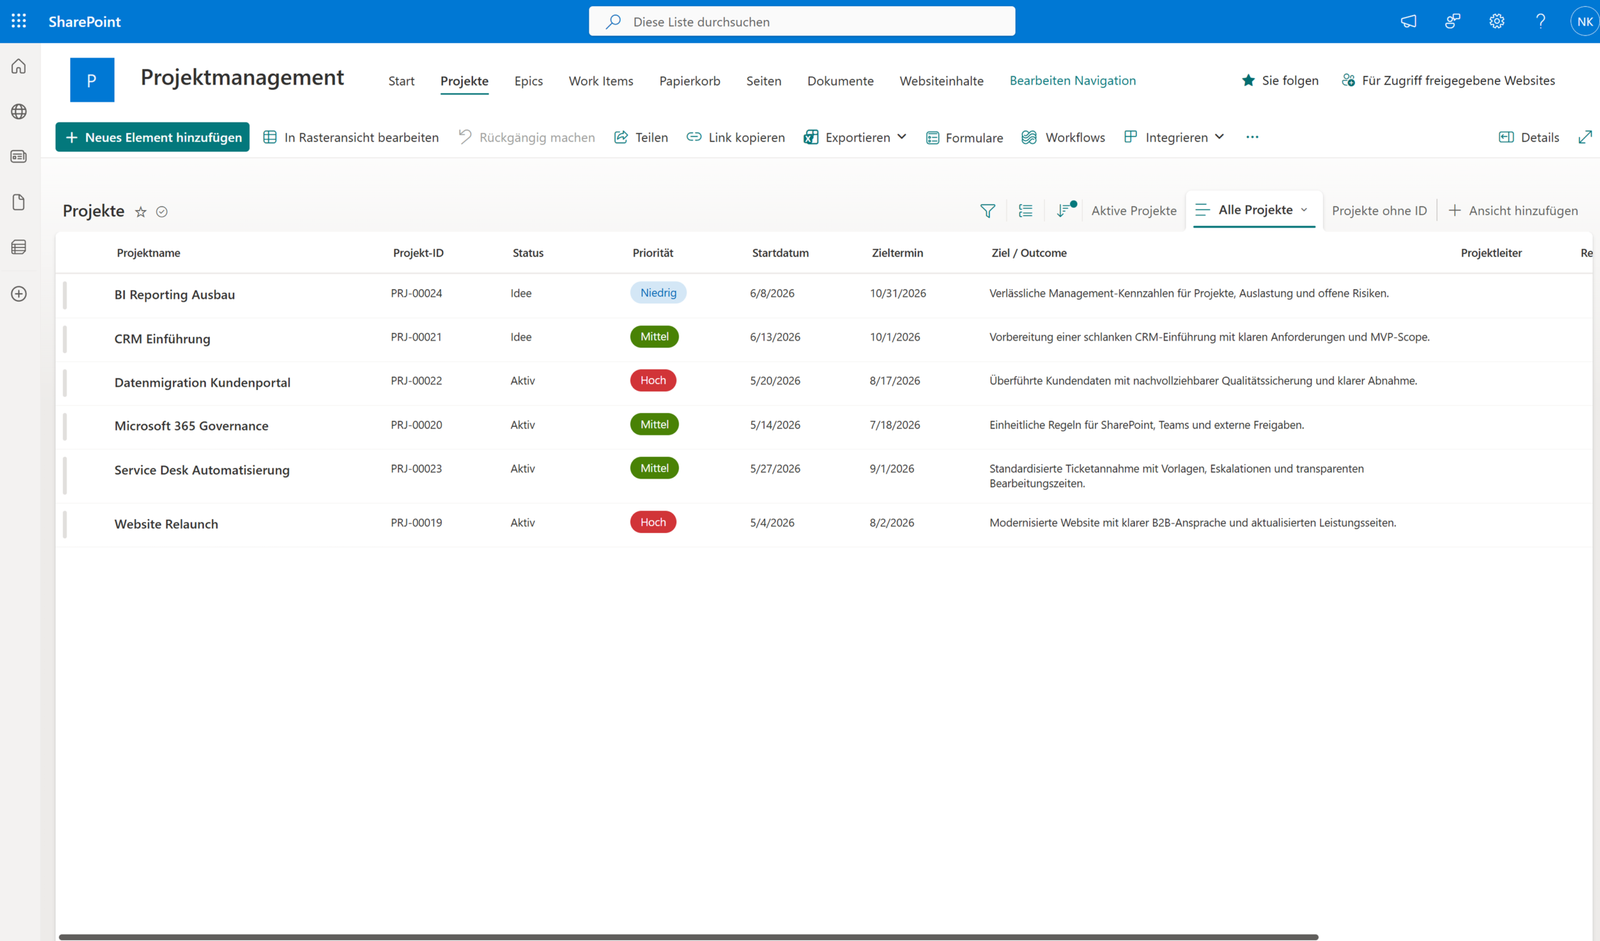Open the Status column header menu
Image resolution: width=1600 pixels, height=941 pixels.
point(528,253)
